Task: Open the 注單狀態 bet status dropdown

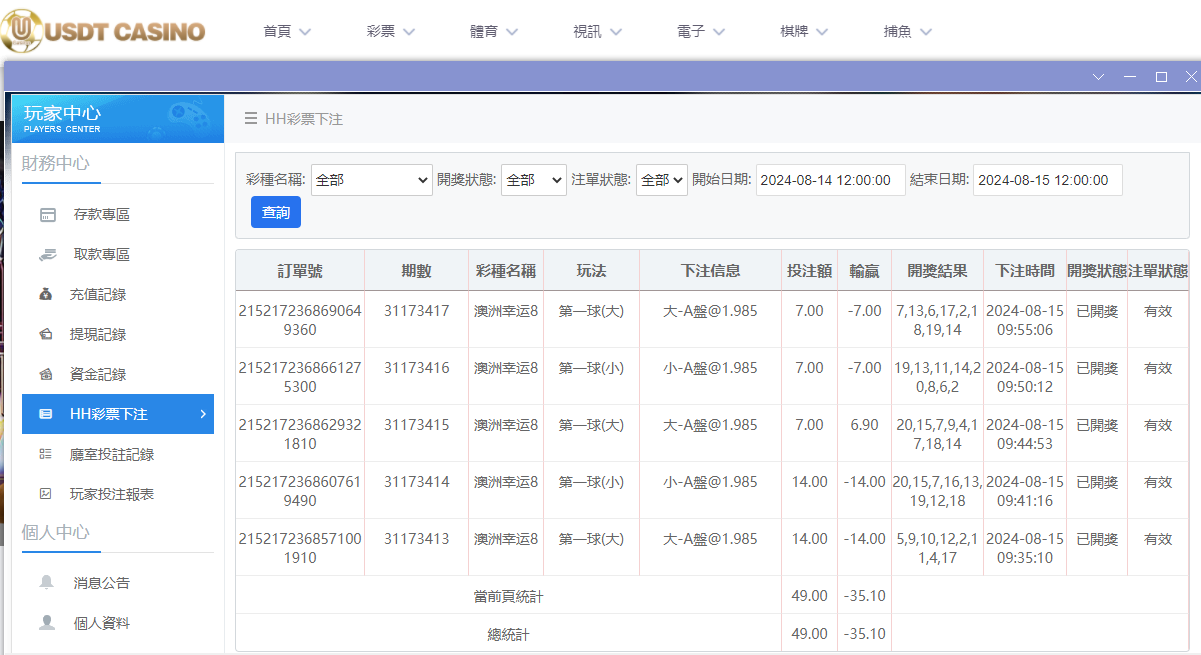Action: pos(661,180)
